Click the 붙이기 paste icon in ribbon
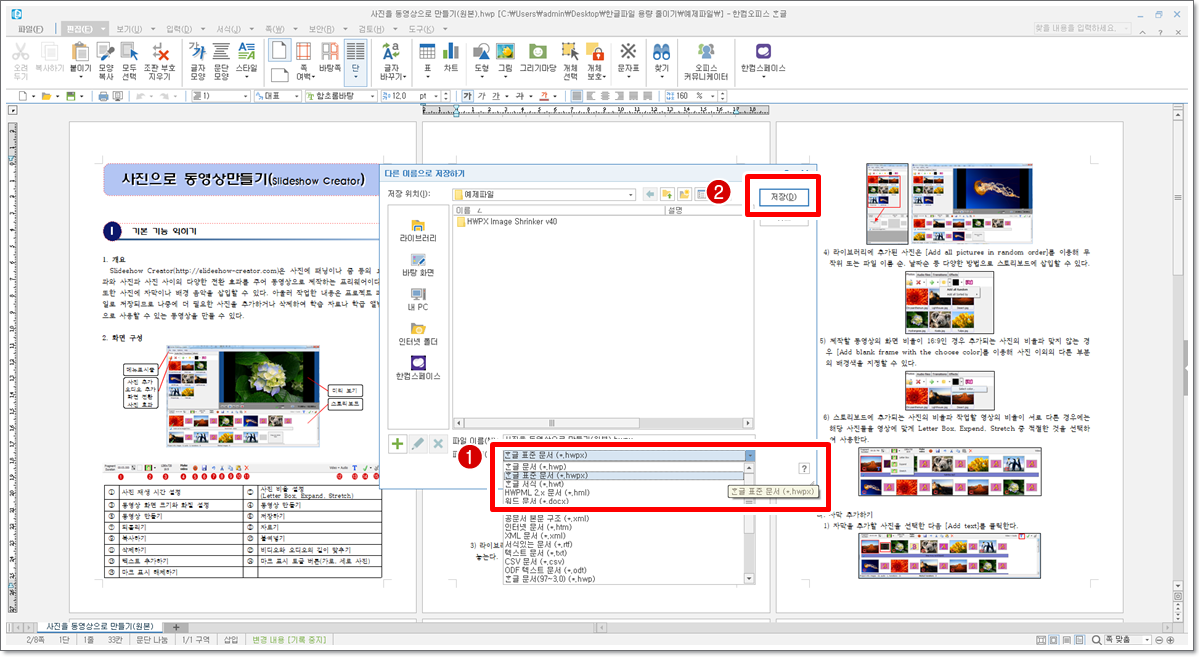 [x=80, y=60]
